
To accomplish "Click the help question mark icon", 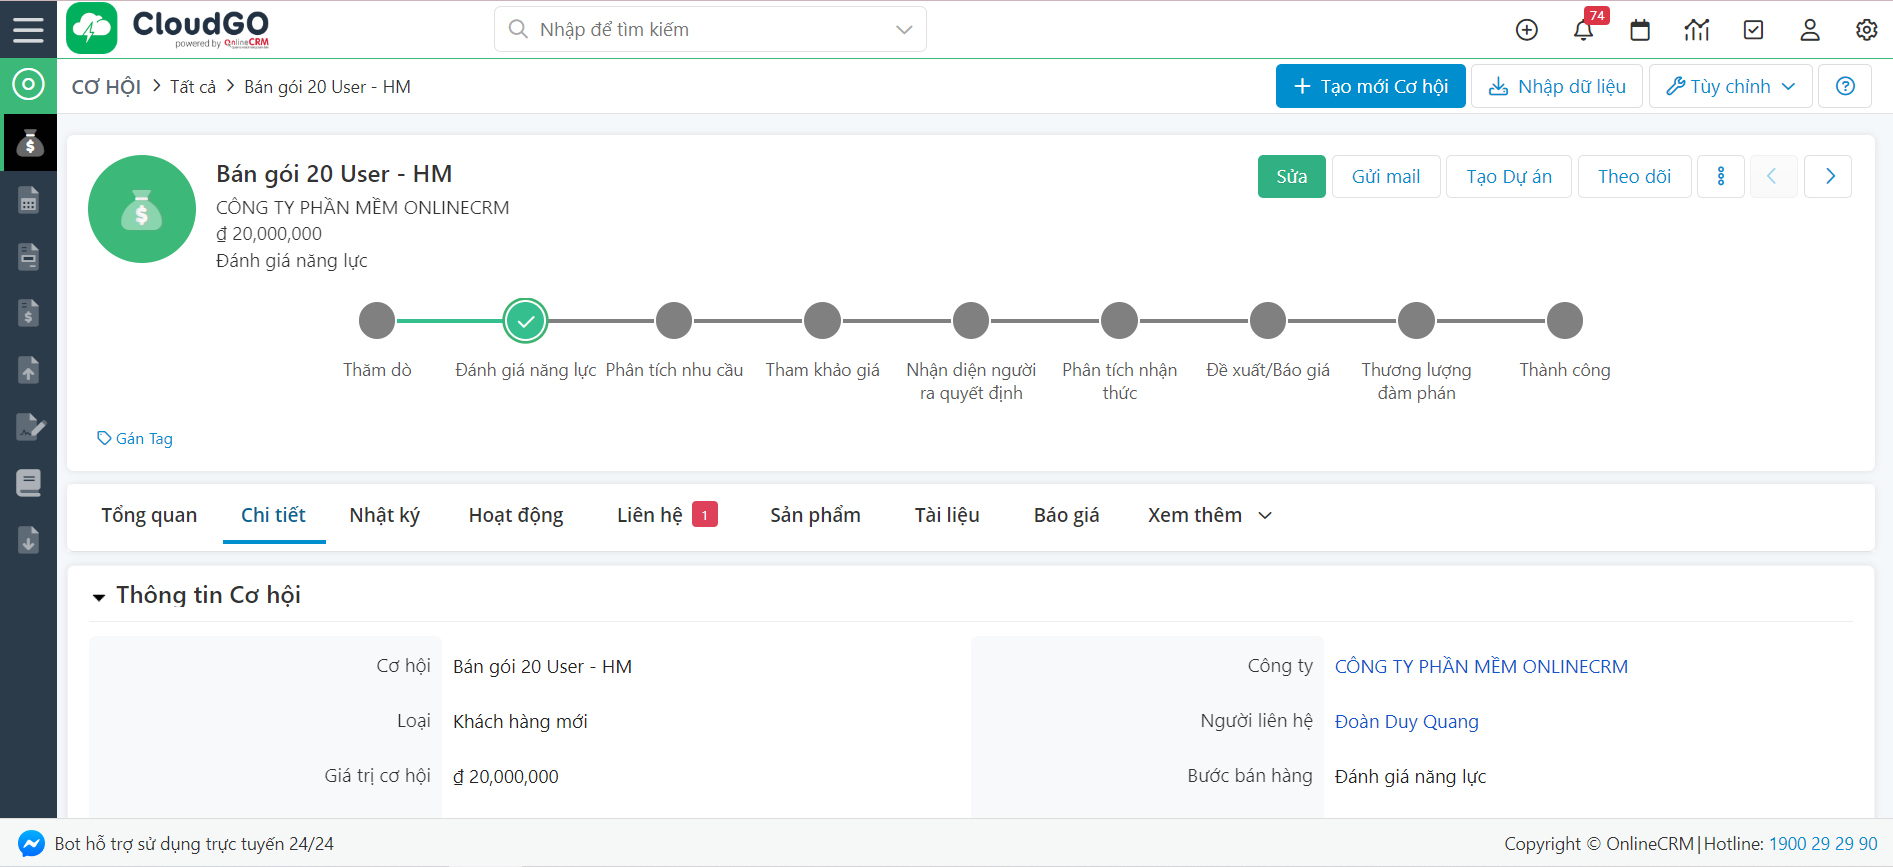I will [x=1845, y=86].
